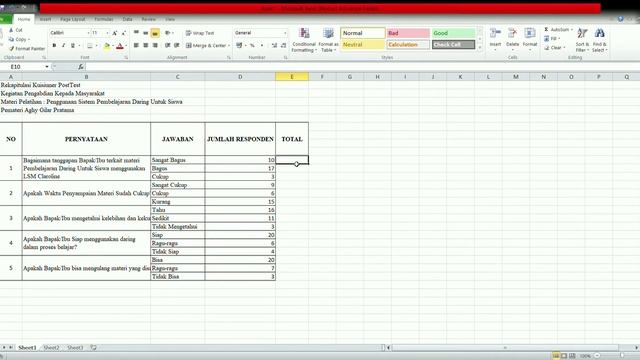This screenshot has width=640, height=360.
Task: Apply the red Font Color
Action: click(x=120, y=46)
